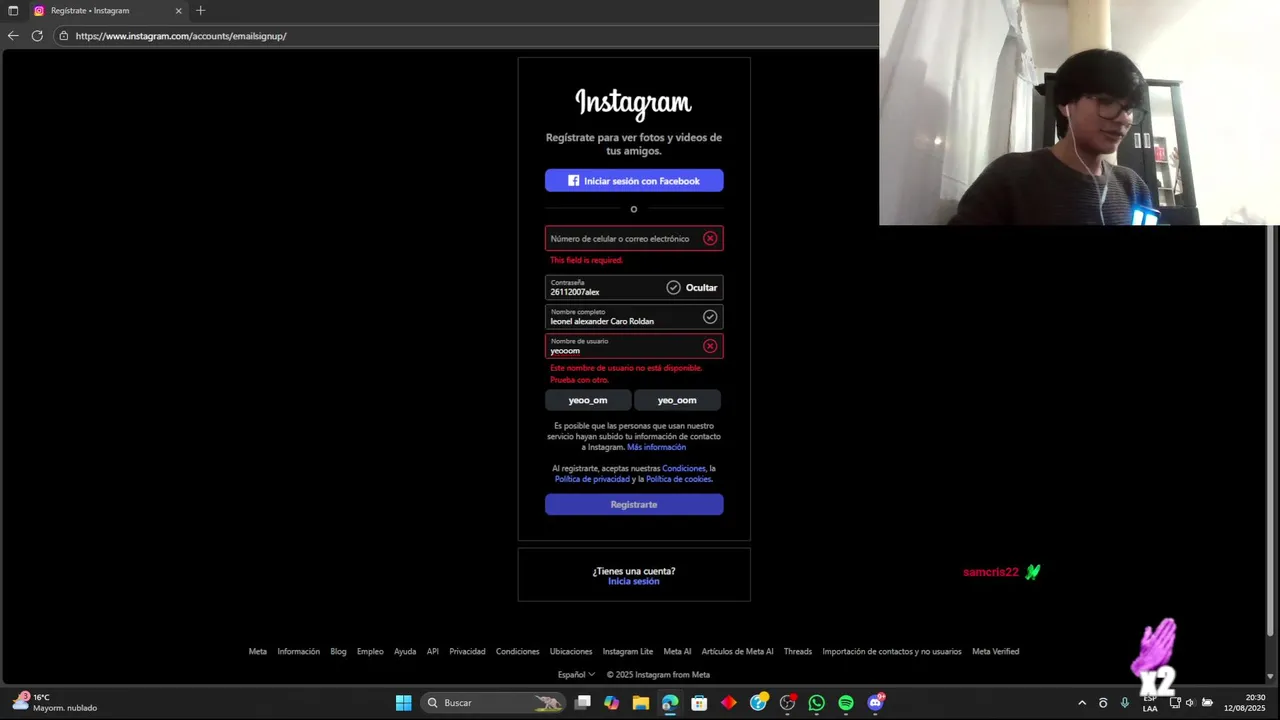
Task: Open the Ayuda footer link
Action: tap(405, 652)
